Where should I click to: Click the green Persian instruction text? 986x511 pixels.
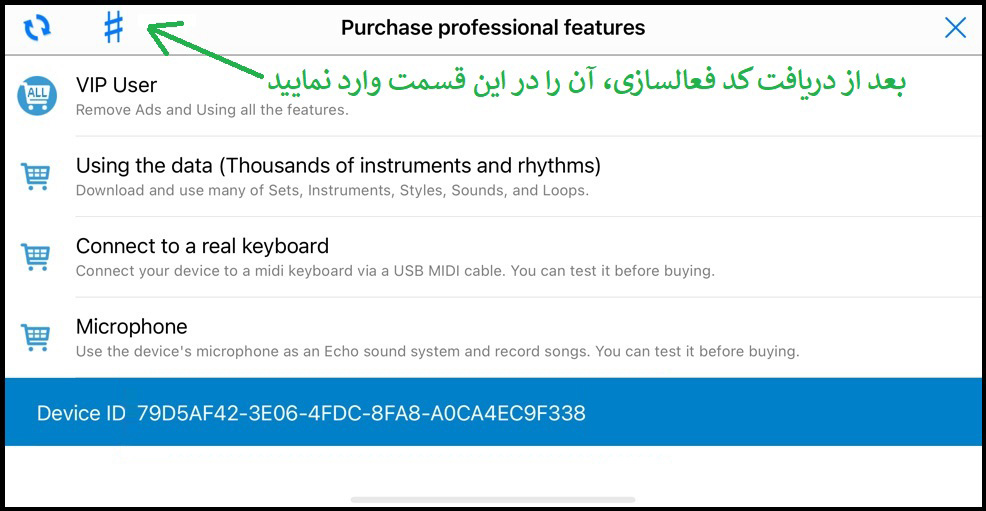[x=586, y=82]
